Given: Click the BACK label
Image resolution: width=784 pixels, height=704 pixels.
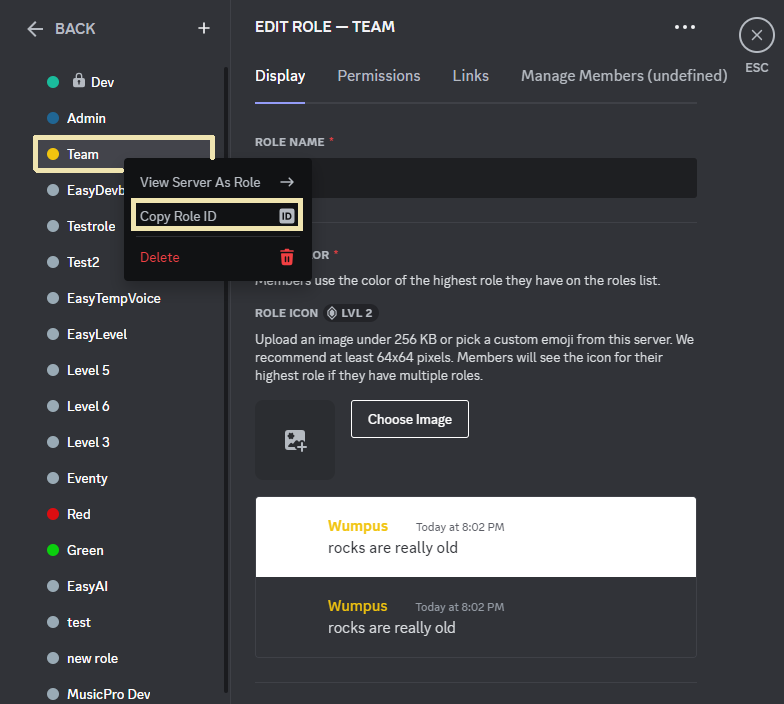Looking at the screenshot, I should click(75, 29).
